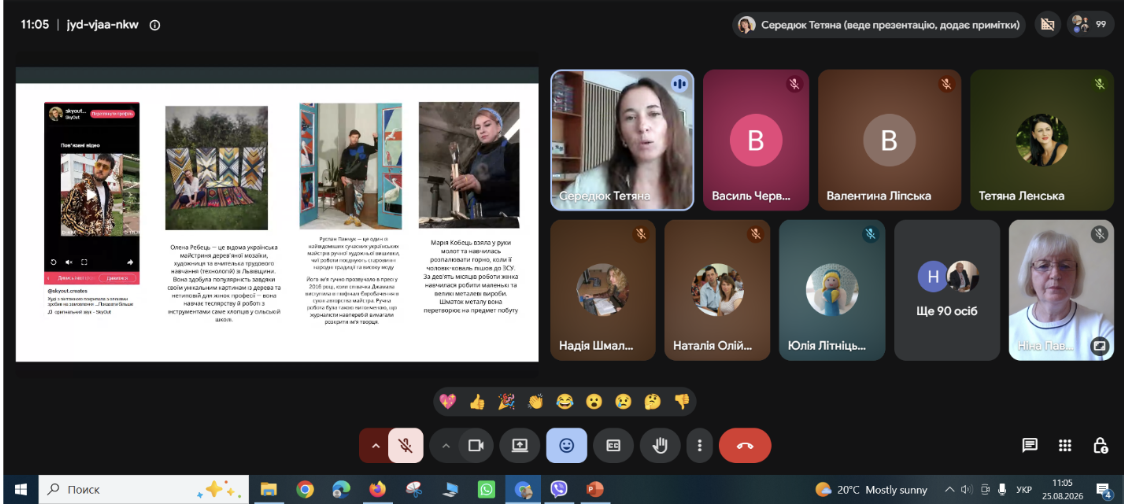Select Ніна Лав... video tile

[x=1061, y=290]
